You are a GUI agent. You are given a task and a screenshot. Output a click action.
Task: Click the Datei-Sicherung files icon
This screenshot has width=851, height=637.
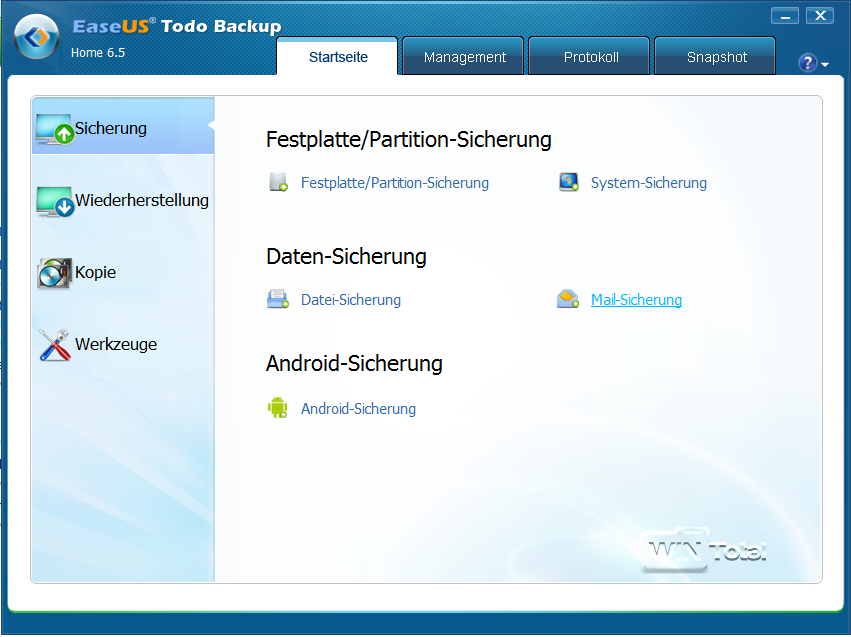278,299
